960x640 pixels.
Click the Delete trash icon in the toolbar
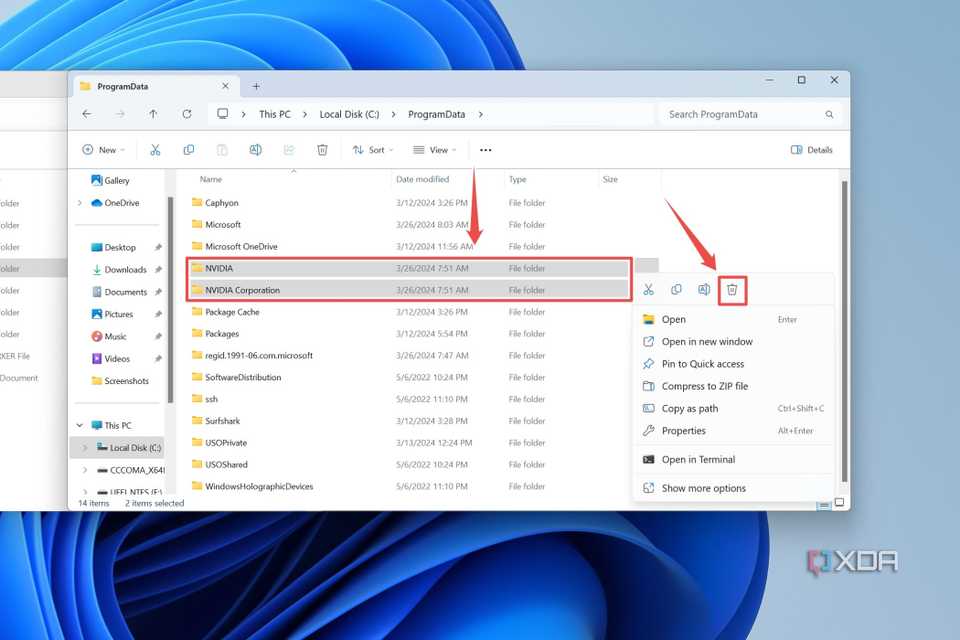(322, 150)
